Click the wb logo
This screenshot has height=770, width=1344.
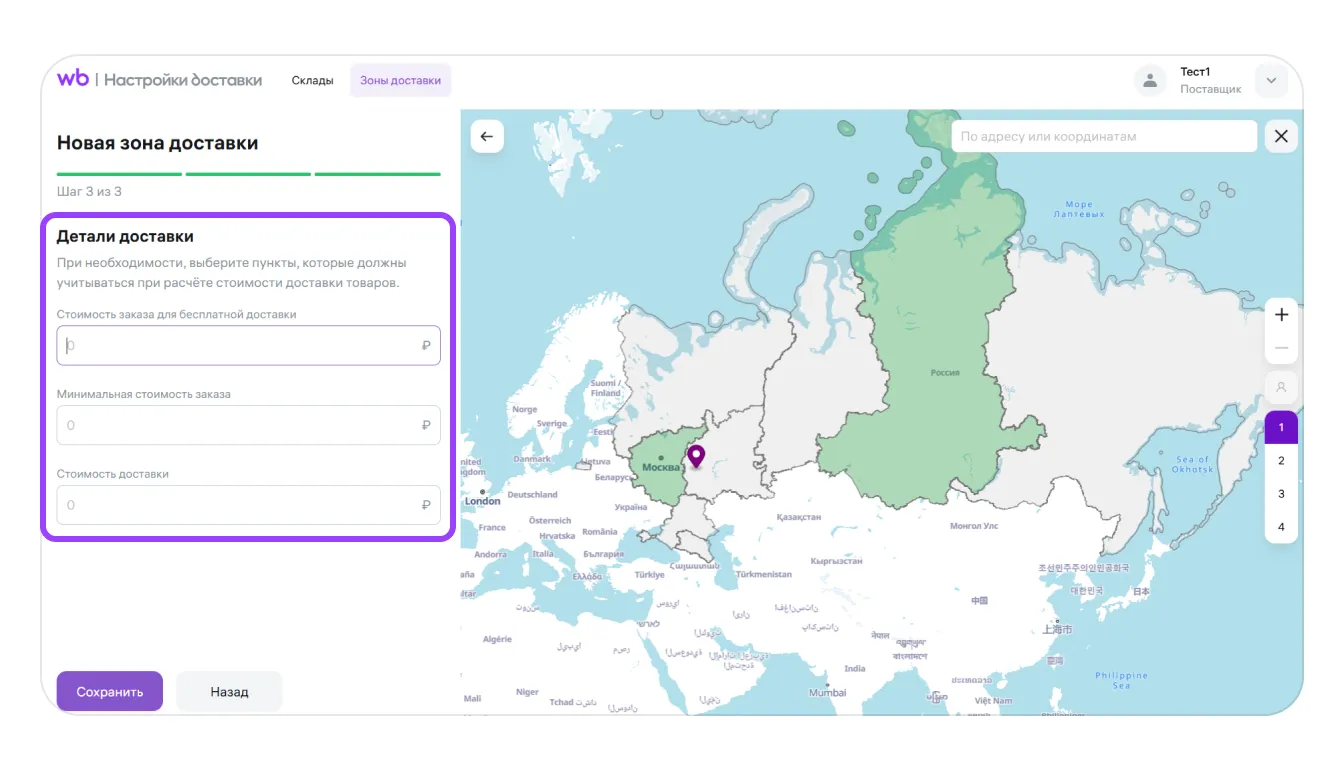tap(73, 79)
